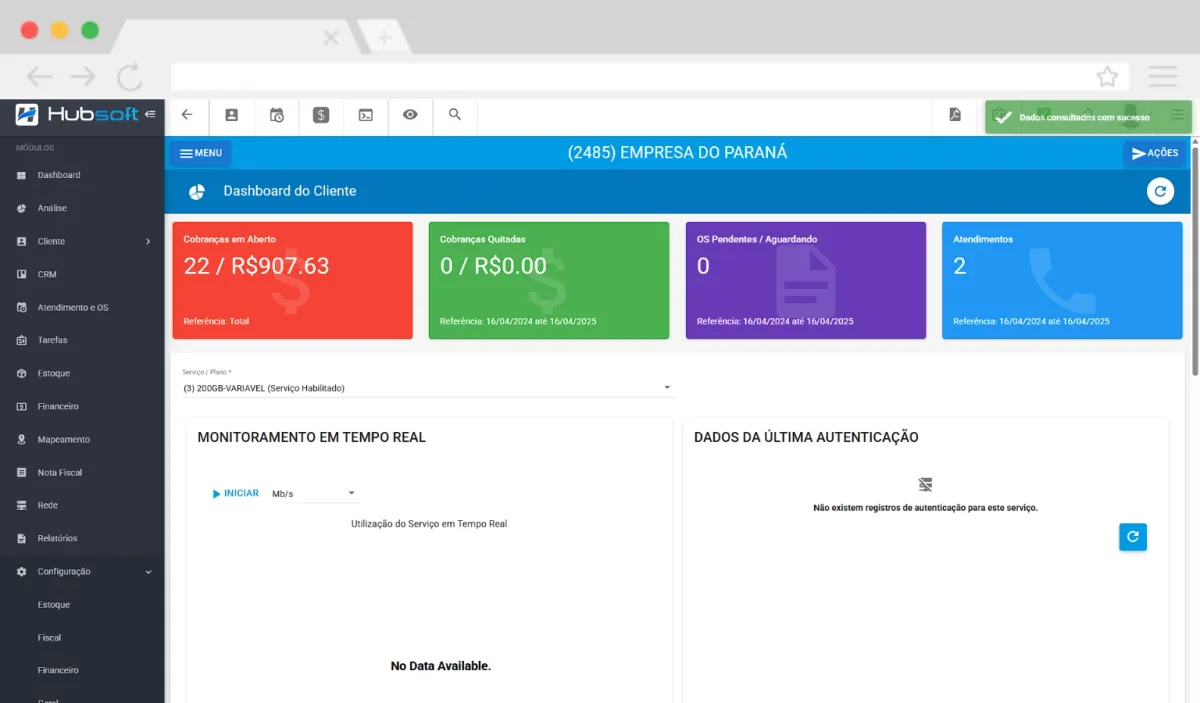Click the 'No Data Available.' text
The image size is (1200, 703).
(x=441, y=666)
